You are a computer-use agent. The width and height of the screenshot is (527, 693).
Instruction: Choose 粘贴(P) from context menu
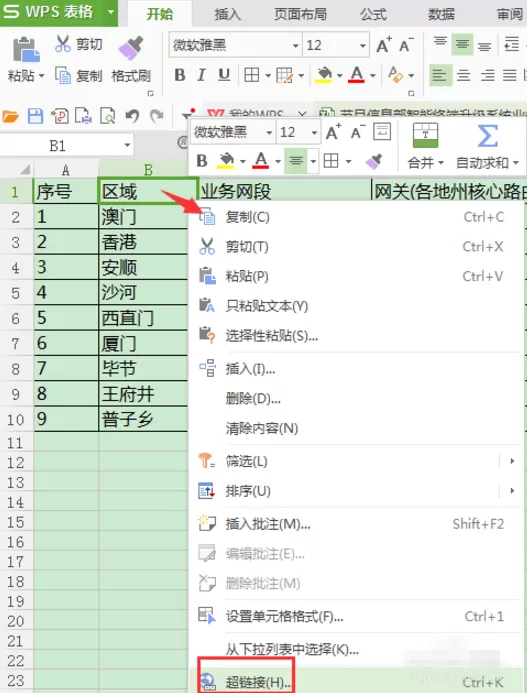[356, 276]
